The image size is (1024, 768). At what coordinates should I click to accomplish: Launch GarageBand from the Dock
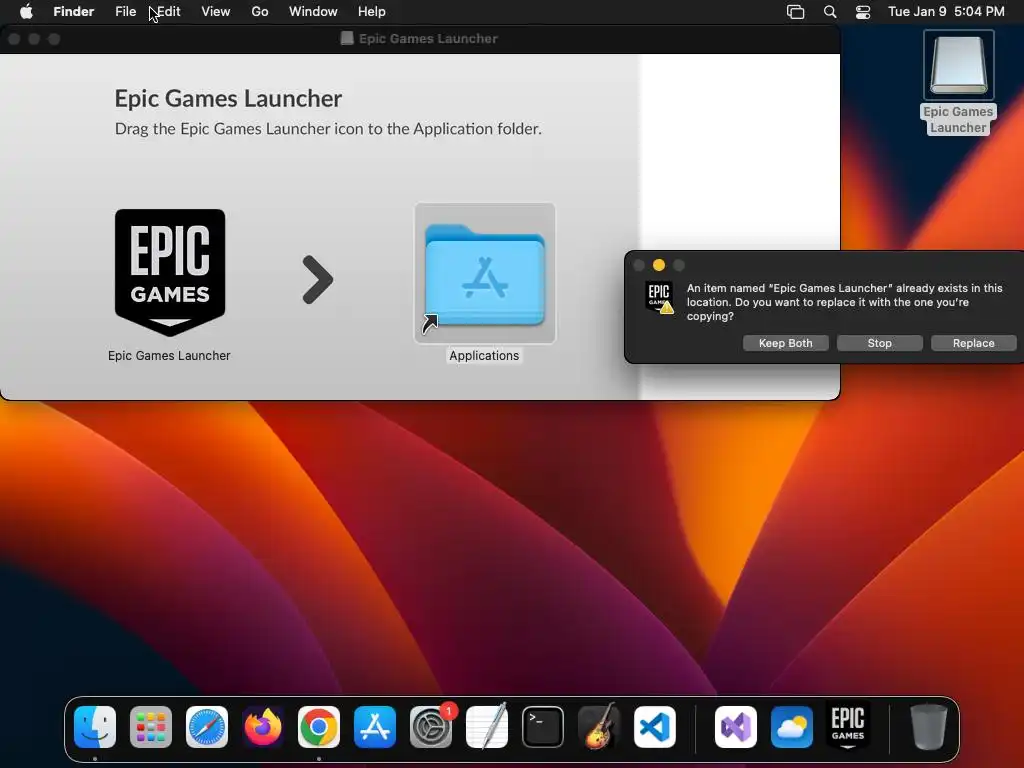tap(599, 727)
